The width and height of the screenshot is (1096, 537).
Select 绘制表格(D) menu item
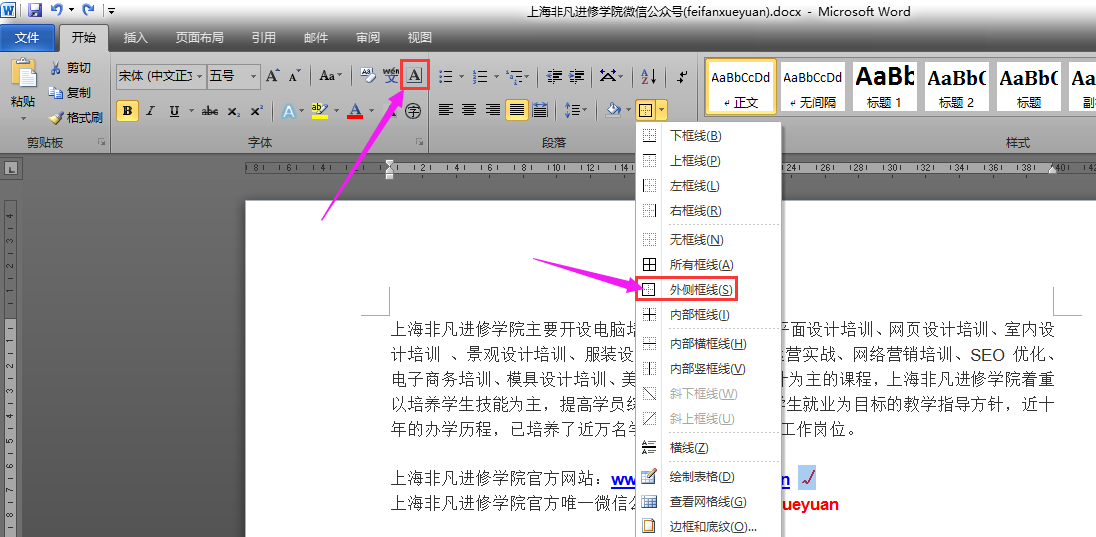708,477
